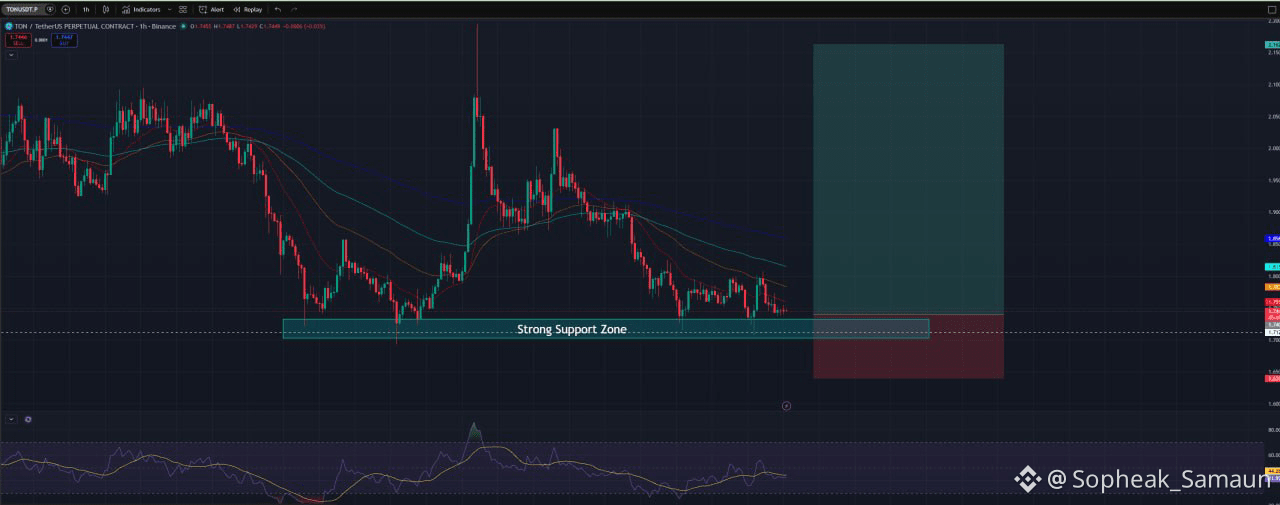Screen dimensions: 1280x505
Task: Start bar Replay mode
Action: click(x=247, y=10)
